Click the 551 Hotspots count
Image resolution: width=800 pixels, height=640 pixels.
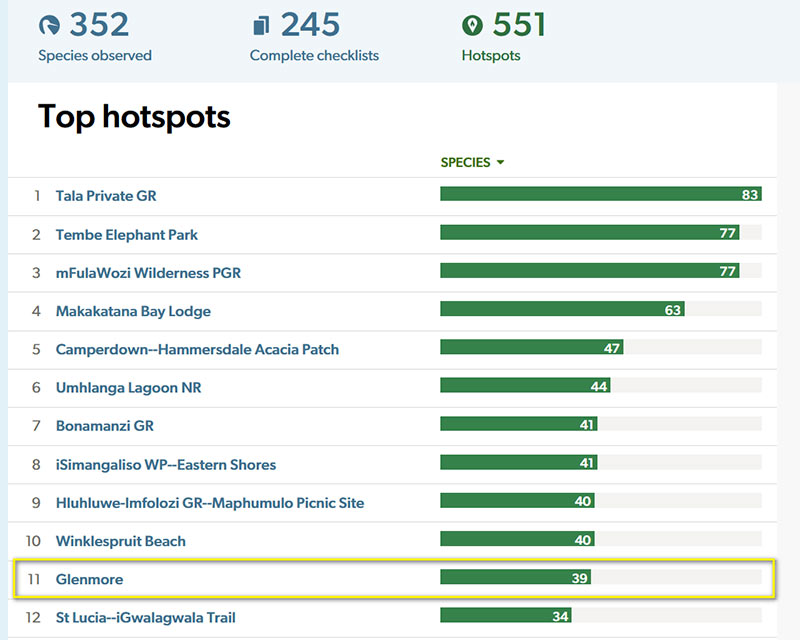point(519,24)
